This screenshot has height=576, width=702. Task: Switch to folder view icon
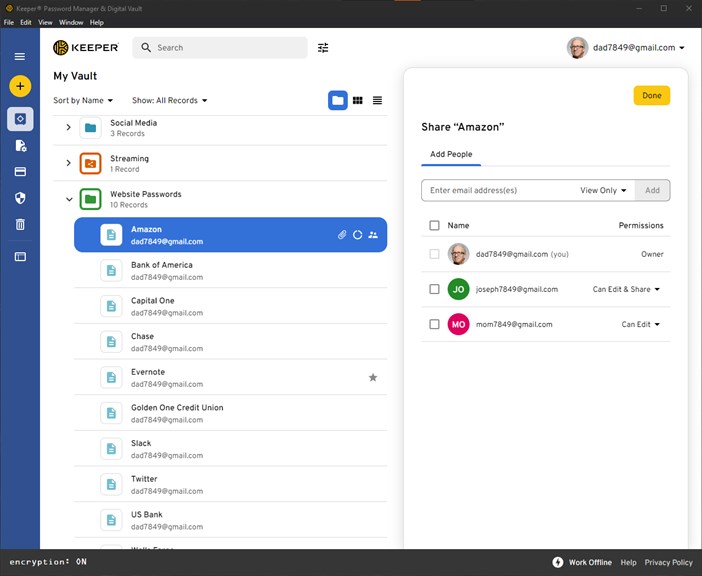pyautogui.click(x=338, y=100)
